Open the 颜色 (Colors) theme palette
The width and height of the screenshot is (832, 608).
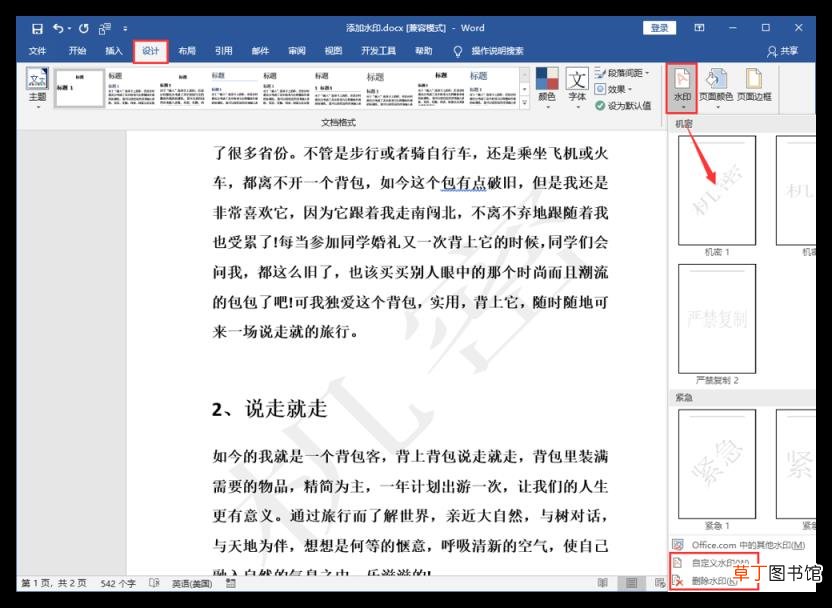point(547,88)
